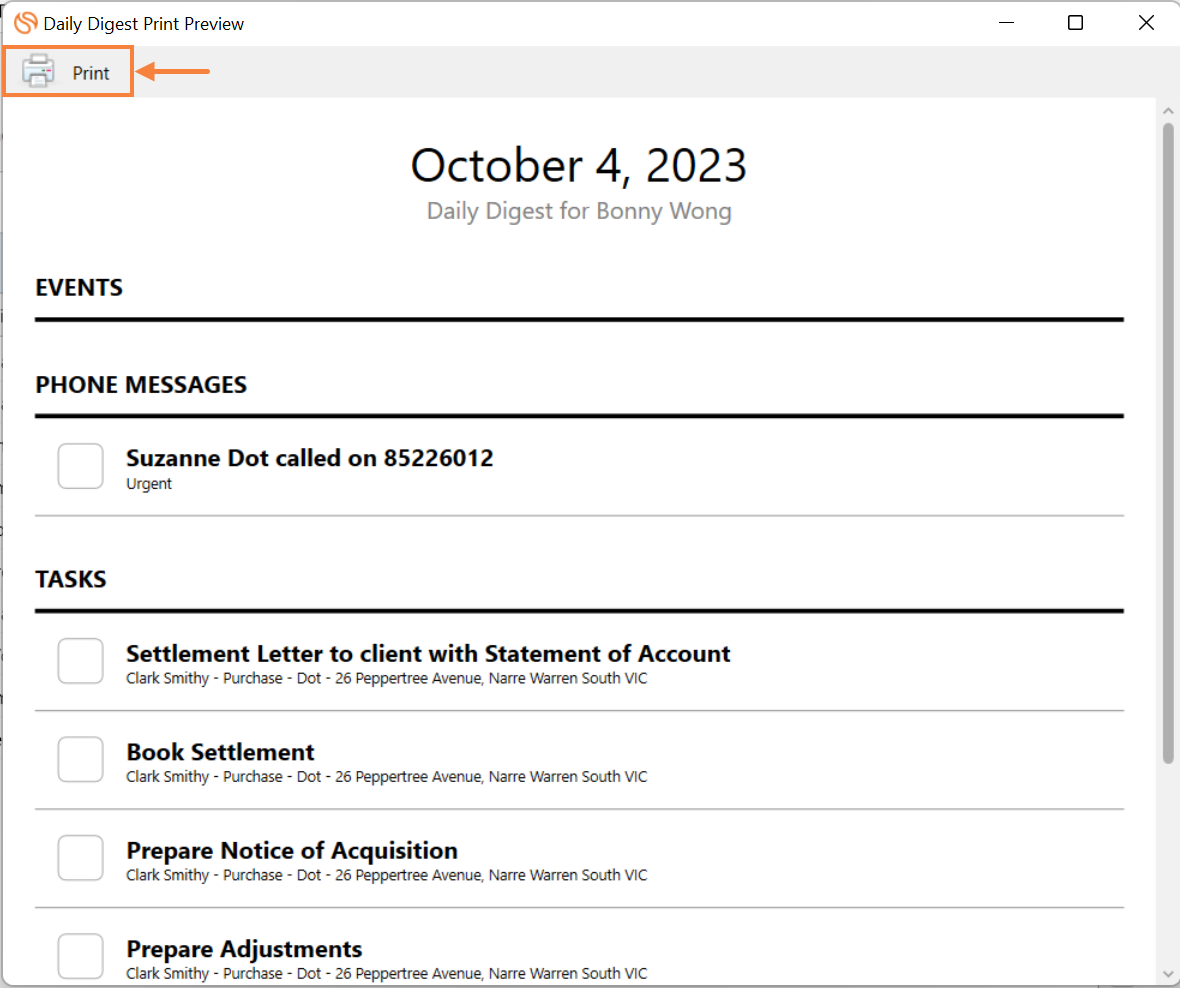This screenshot has height=988, width=1180.
Task: Select the Book Settlement task title
Action: point(220,752)
